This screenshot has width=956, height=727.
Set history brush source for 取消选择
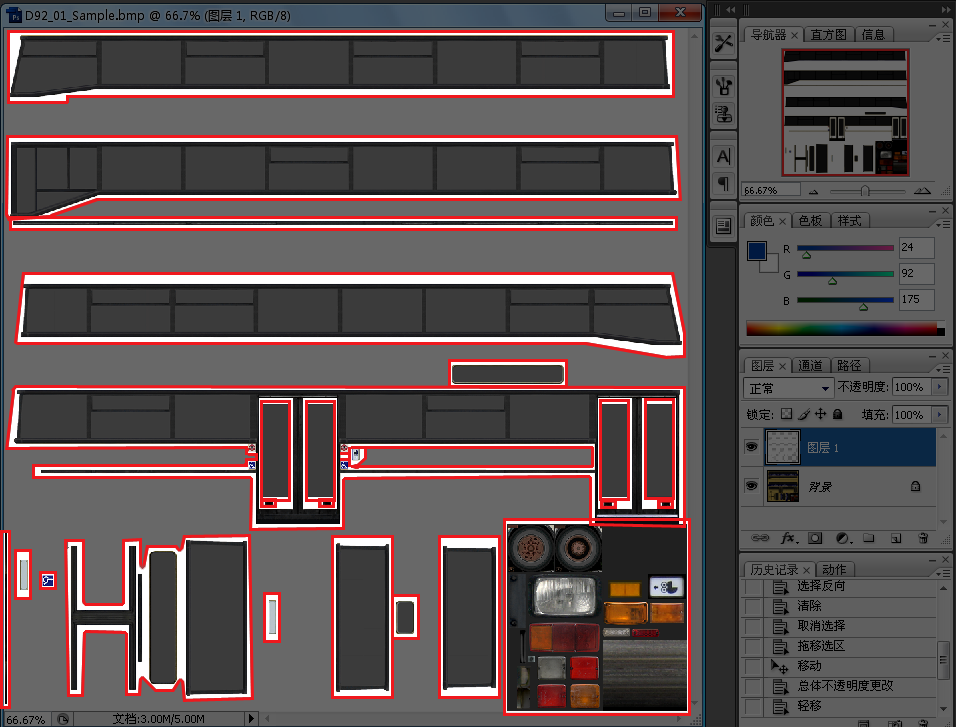(753, 627)
